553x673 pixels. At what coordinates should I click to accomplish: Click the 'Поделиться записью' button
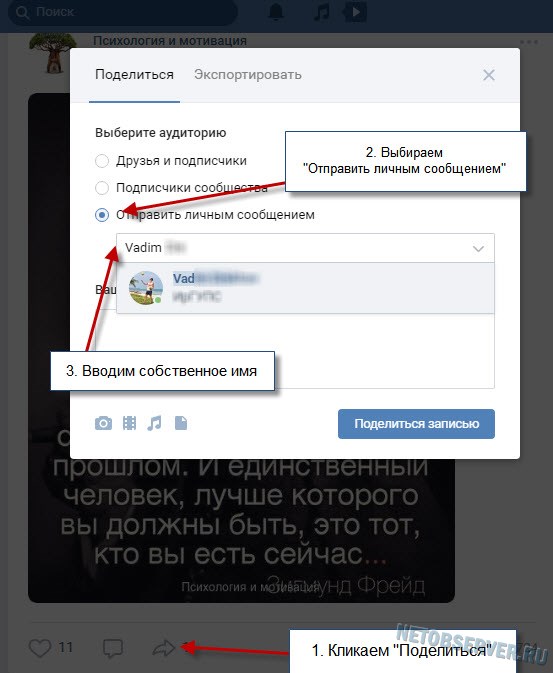416,424
